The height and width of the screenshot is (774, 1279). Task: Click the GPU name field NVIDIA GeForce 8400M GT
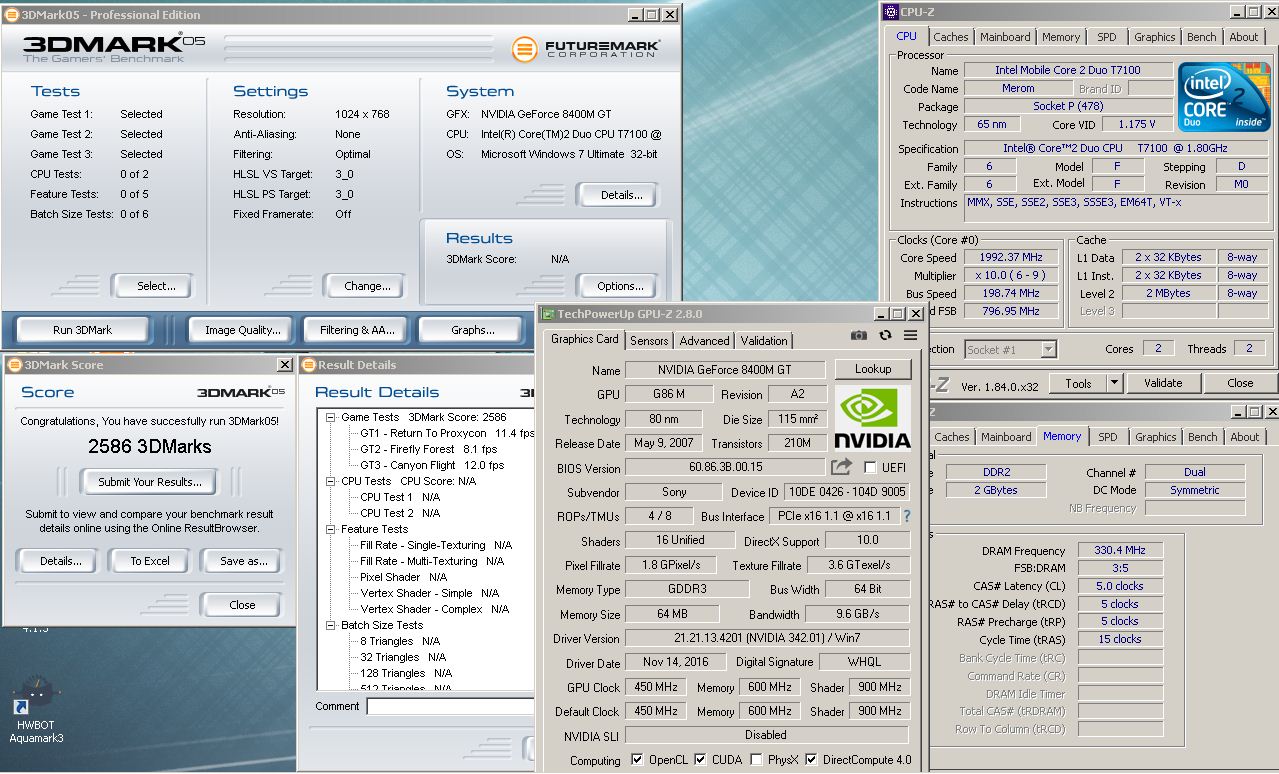click(725, 370)
